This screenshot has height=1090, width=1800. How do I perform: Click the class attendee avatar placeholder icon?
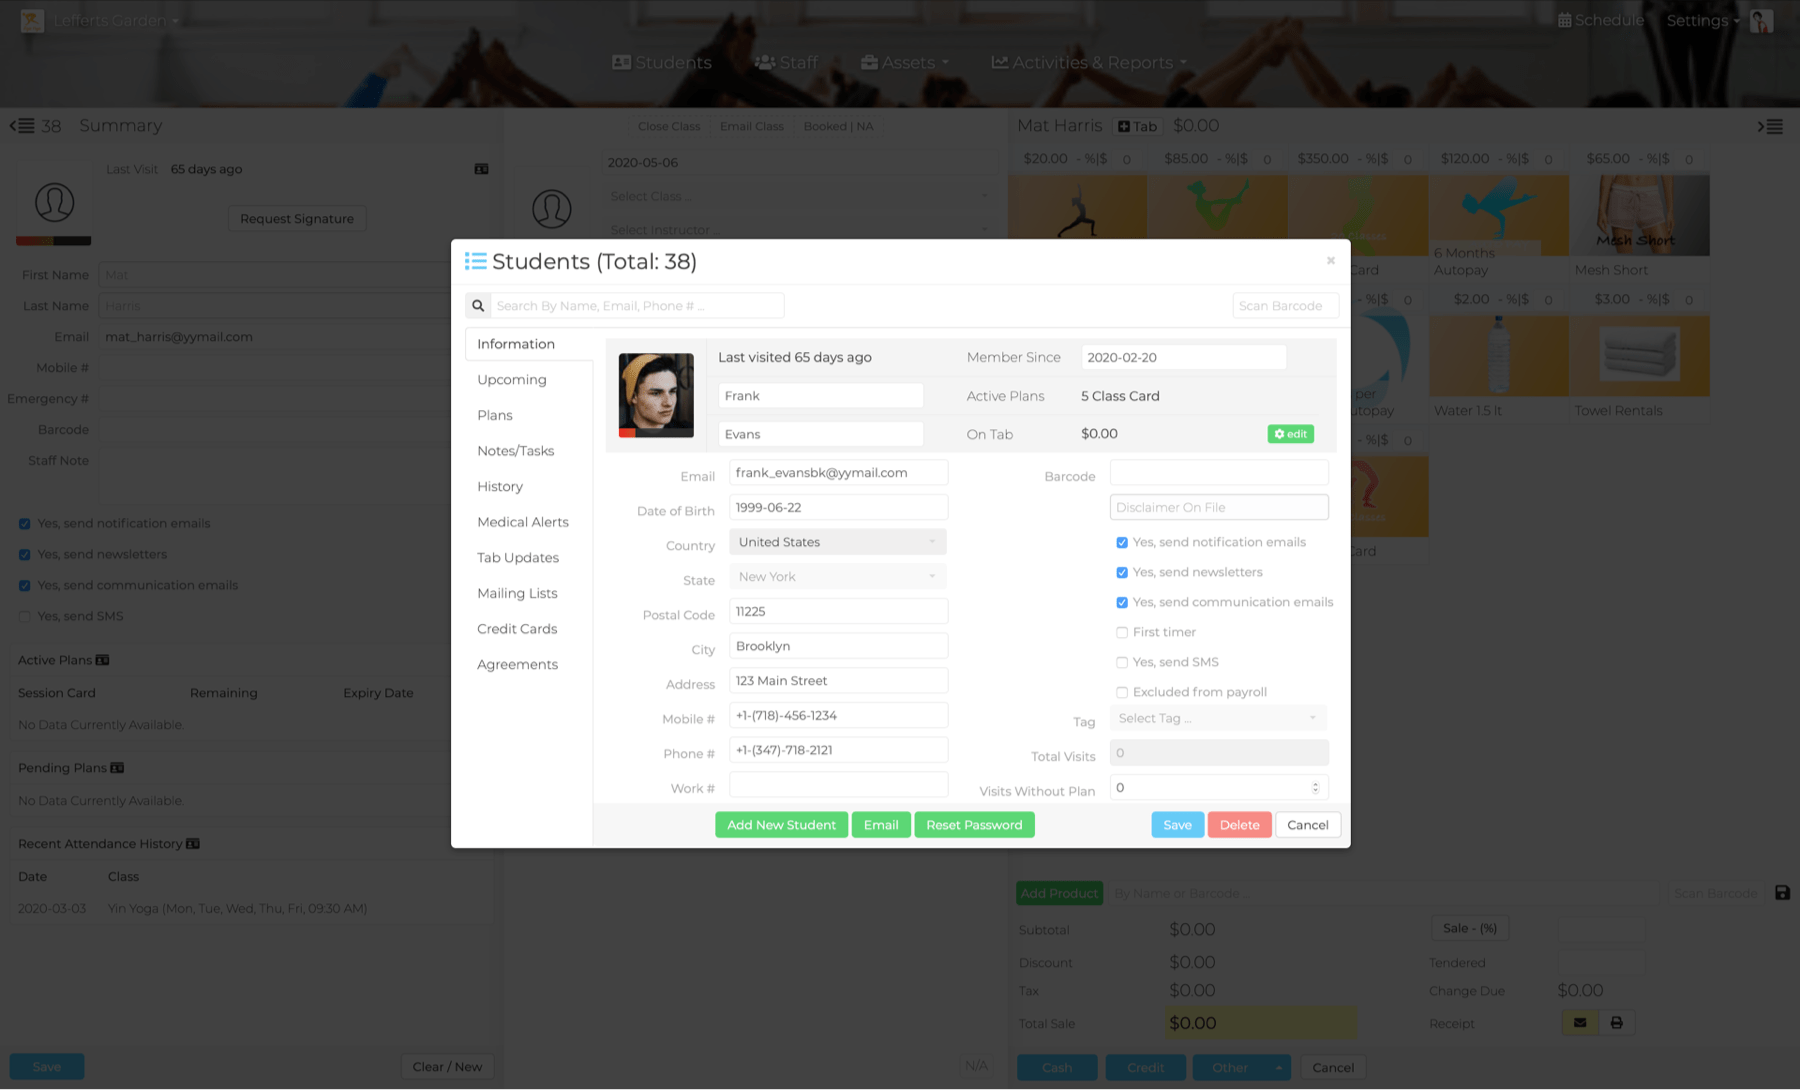click(x=551, y=209)
